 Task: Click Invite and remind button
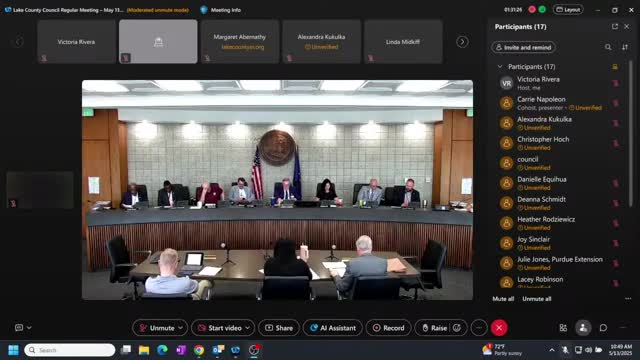(x=523, y=47)
